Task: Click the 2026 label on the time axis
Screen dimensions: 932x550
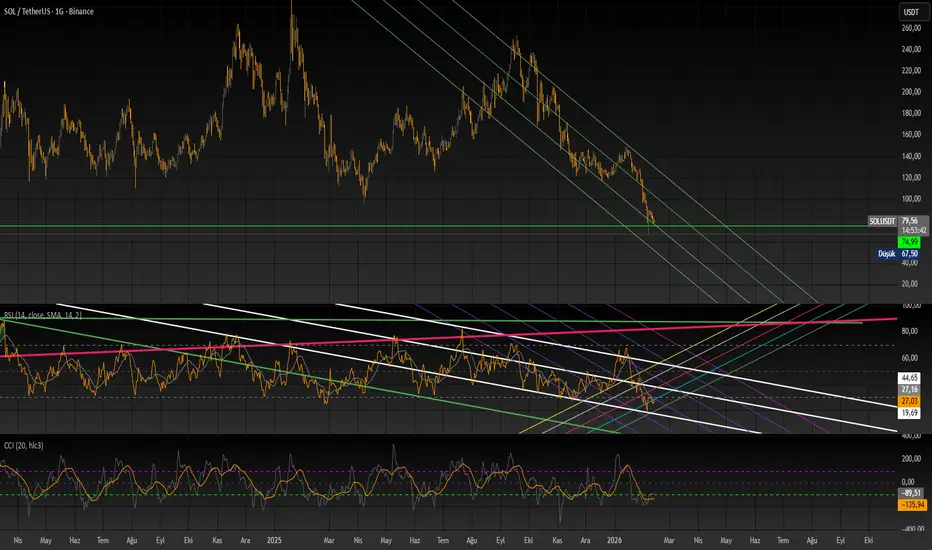Action: pos(616,541)
